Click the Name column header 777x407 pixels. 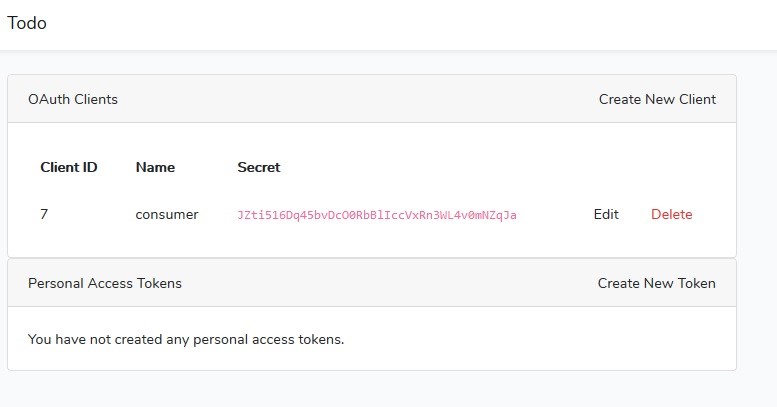coord(155,167)
